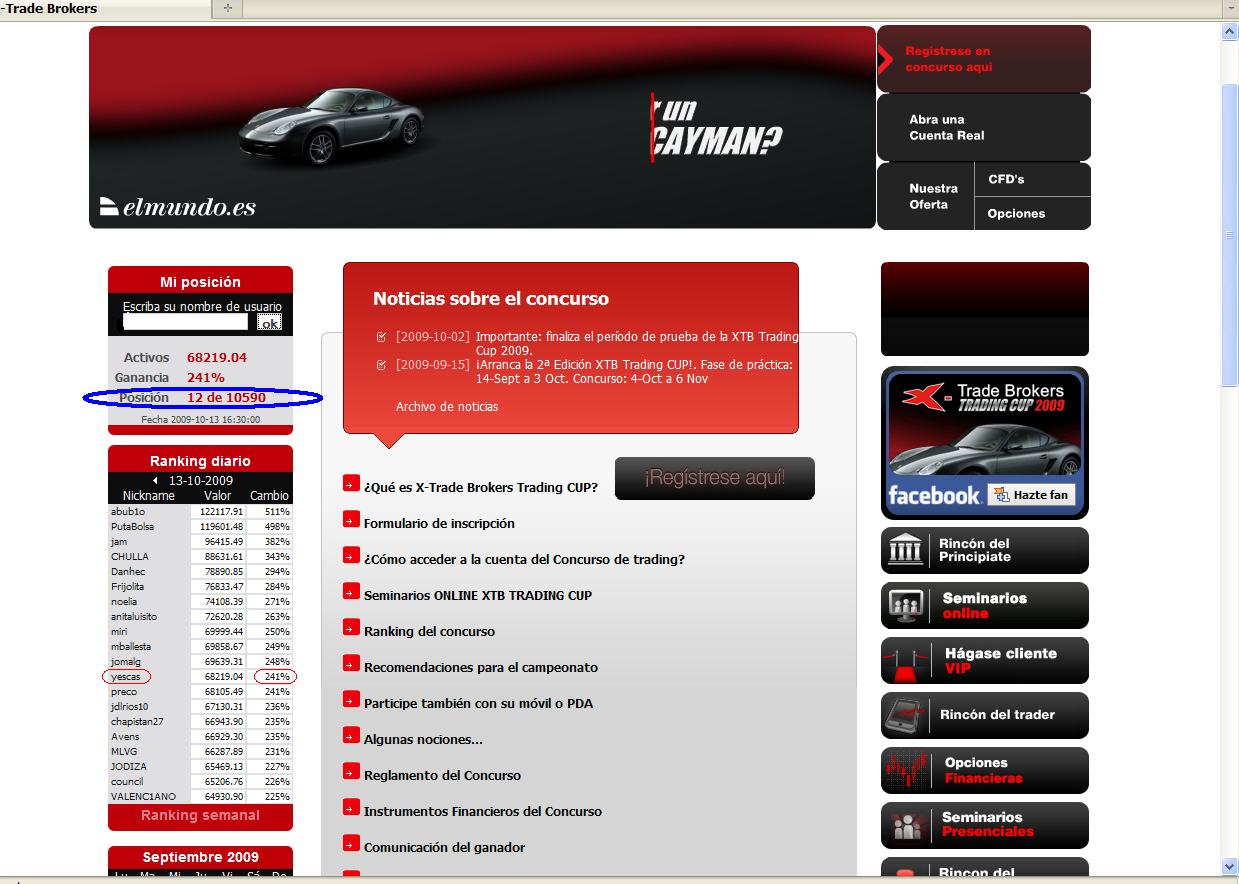Click the elmundo.es logo
The image size is (1239, 884).
pyautogui.click(x=178, y=206)
